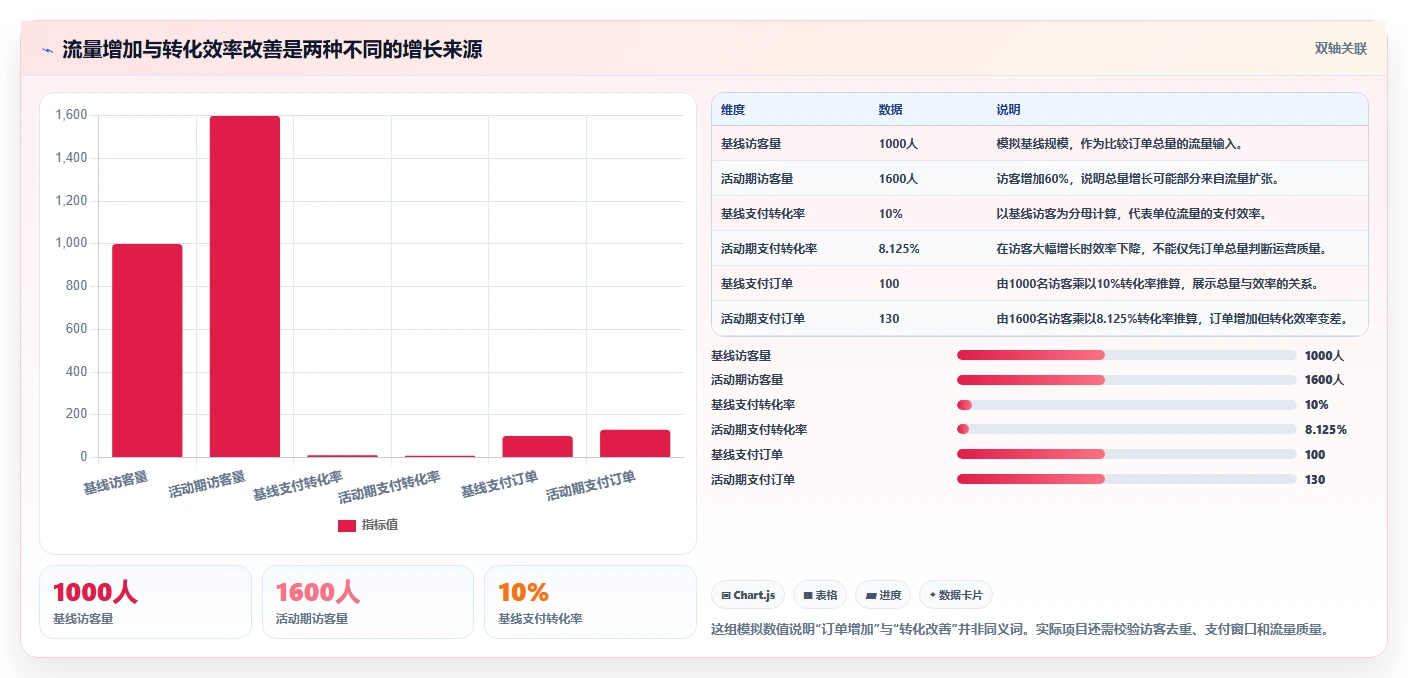Click the 1,600 y-axis label
This screenshot has height=678, width=1408.
[71, 115]
